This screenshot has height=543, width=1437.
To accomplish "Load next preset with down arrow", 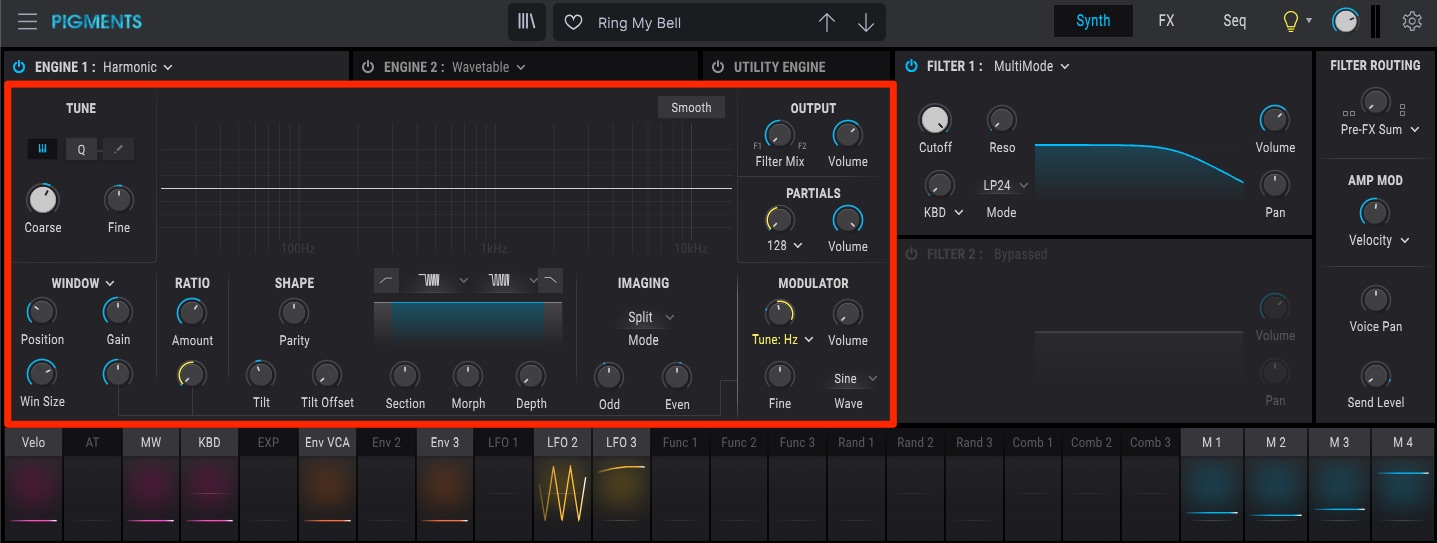I will tap(866, 22).
